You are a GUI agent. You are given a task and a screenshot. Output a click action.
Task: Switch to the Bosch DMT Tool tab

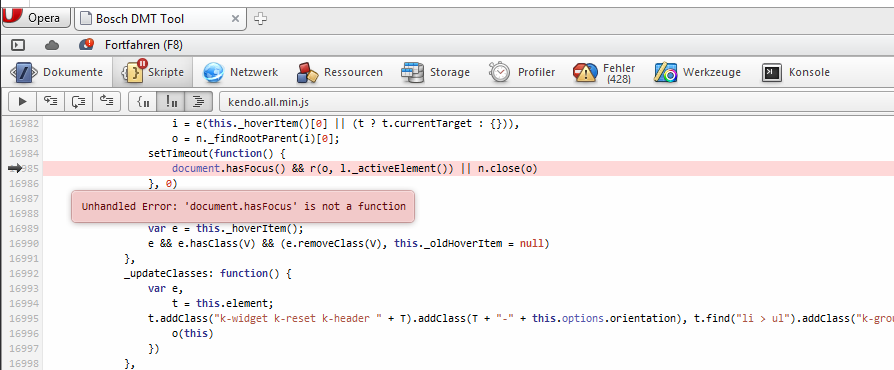153,19
